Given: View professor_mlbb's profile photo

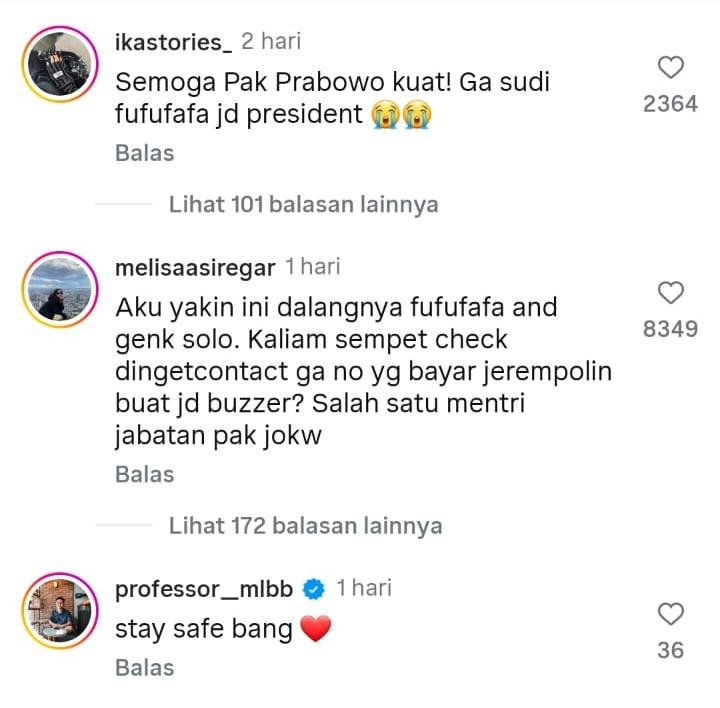Looking at the screenshot, I should (60, 610).
